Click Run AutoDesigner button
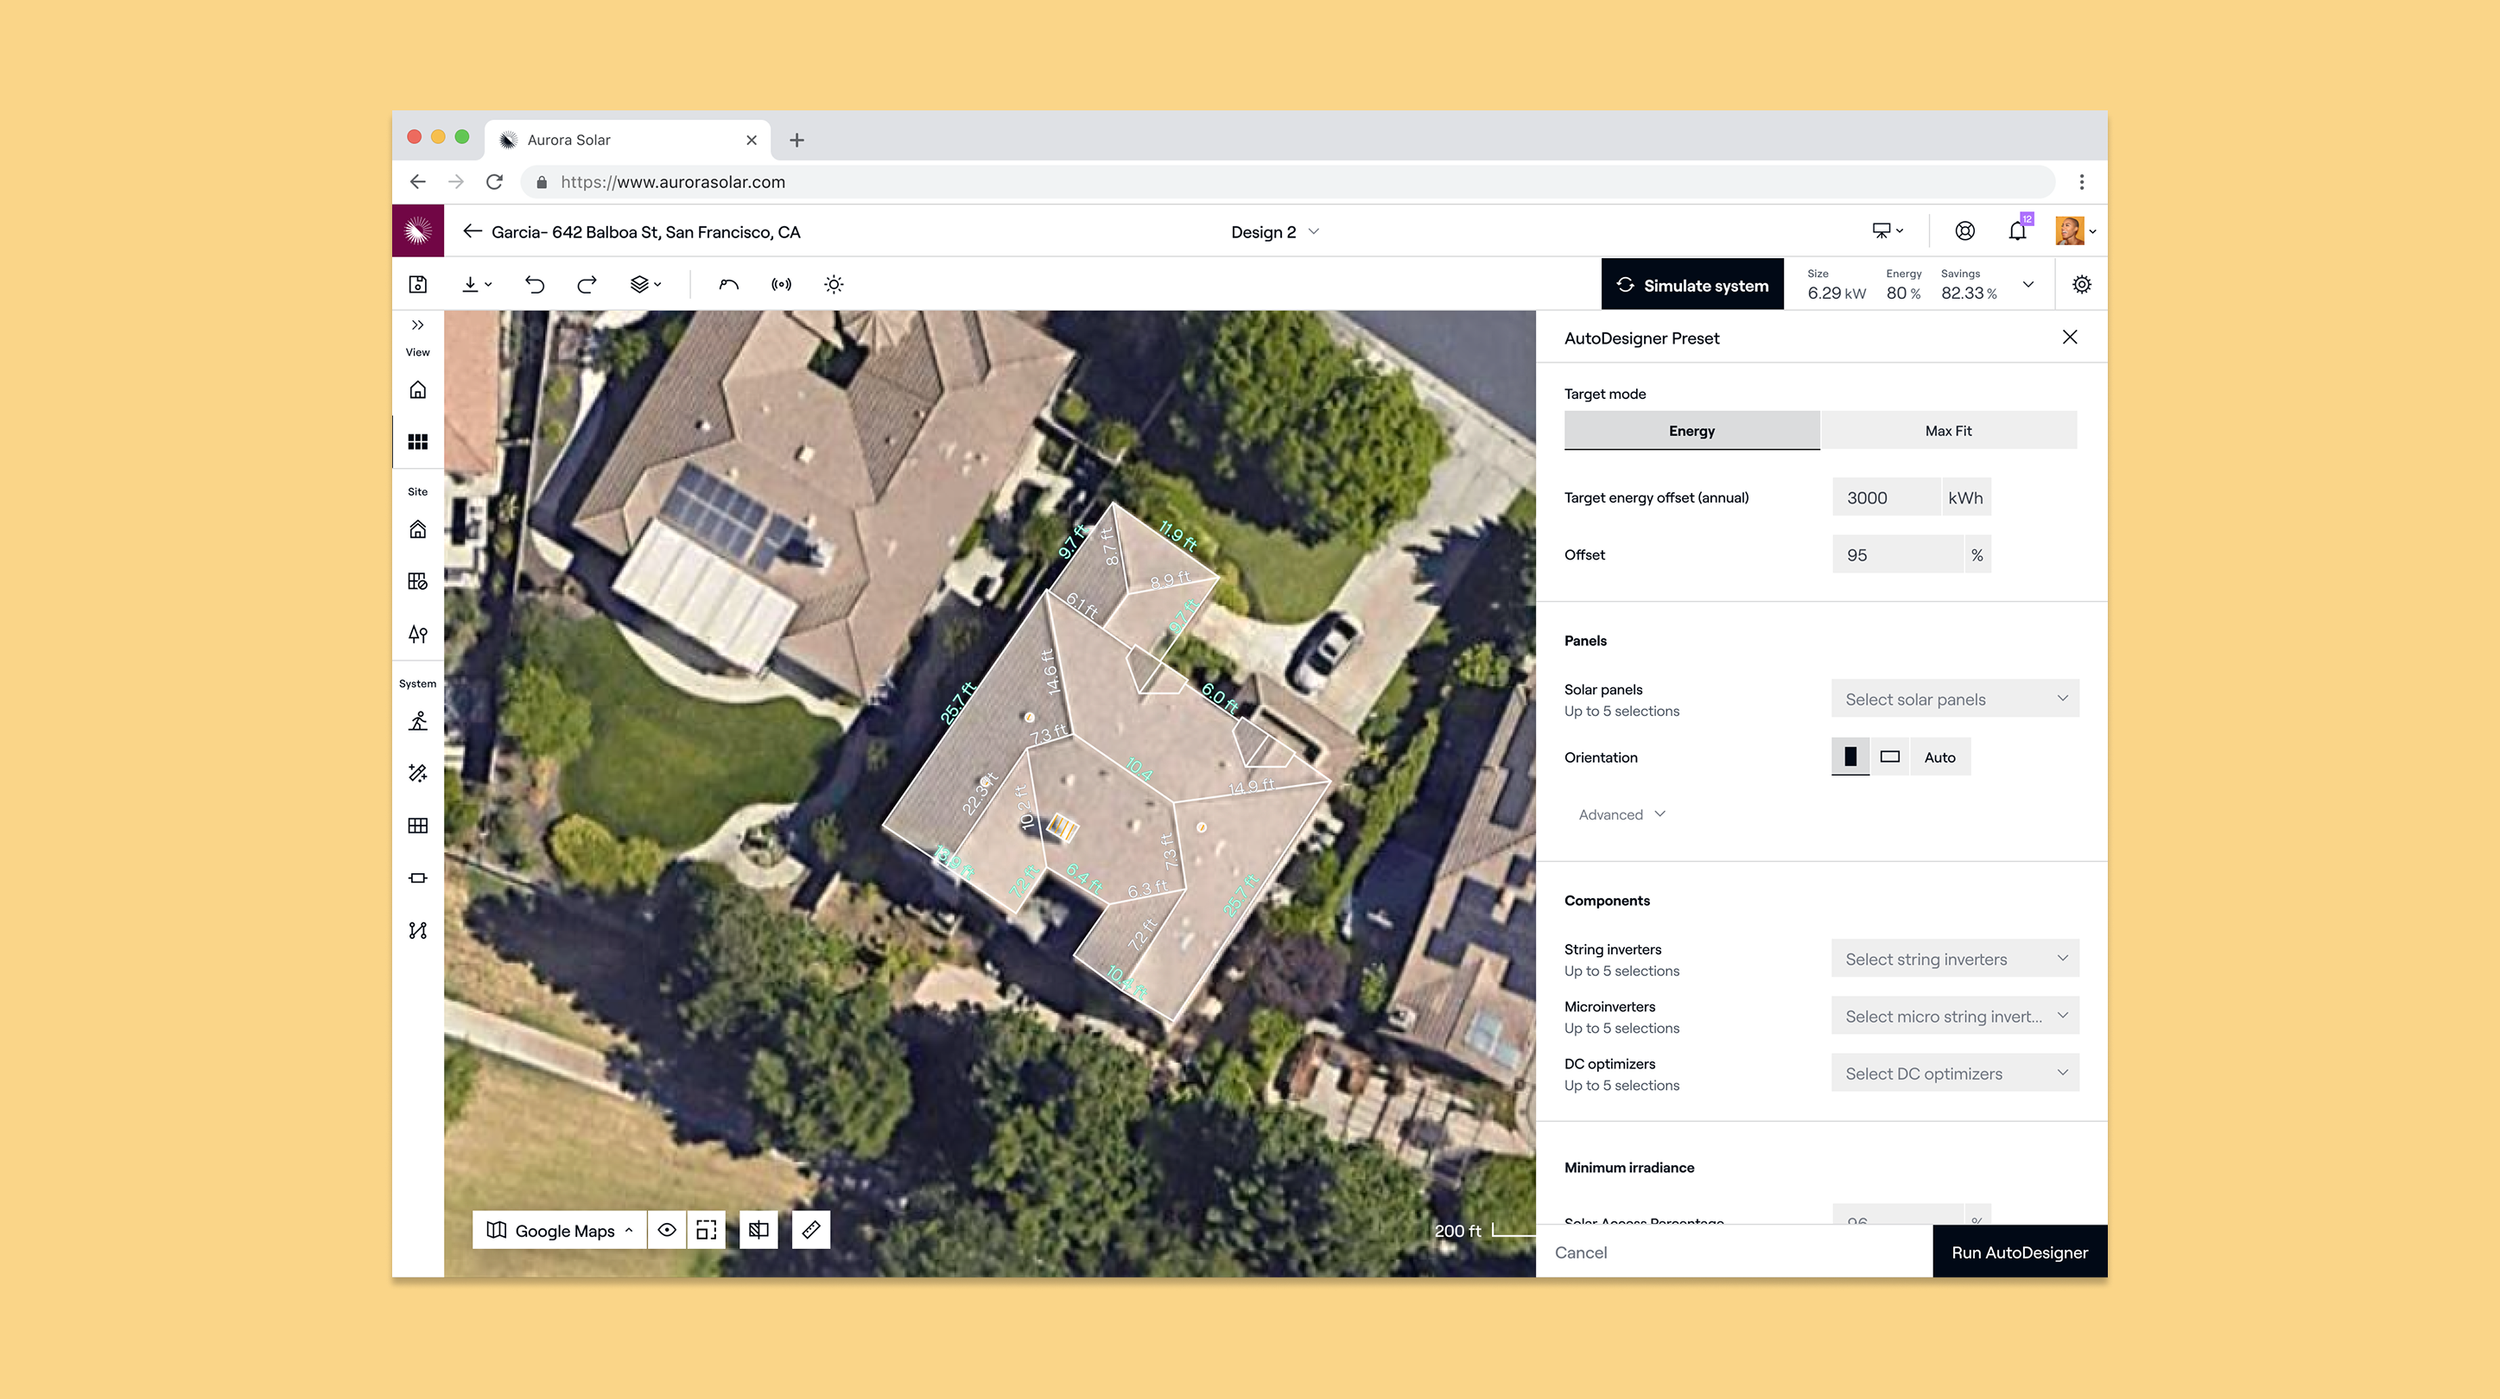This screenshot has height=1399, width=2500. (2019, 1252)
